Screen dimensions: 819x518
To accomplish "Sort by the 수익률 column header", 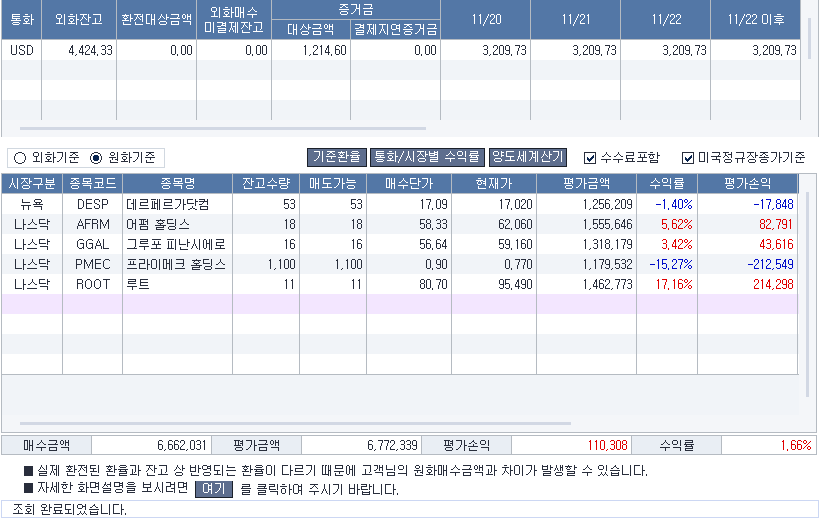I will point(667,183).
